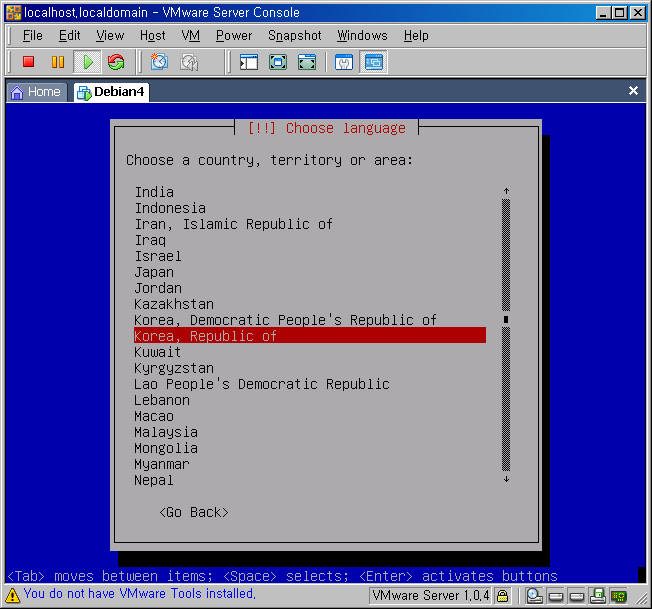Click the green Power On play button
This screenshot has width=652, height=609.
(87, 62)
